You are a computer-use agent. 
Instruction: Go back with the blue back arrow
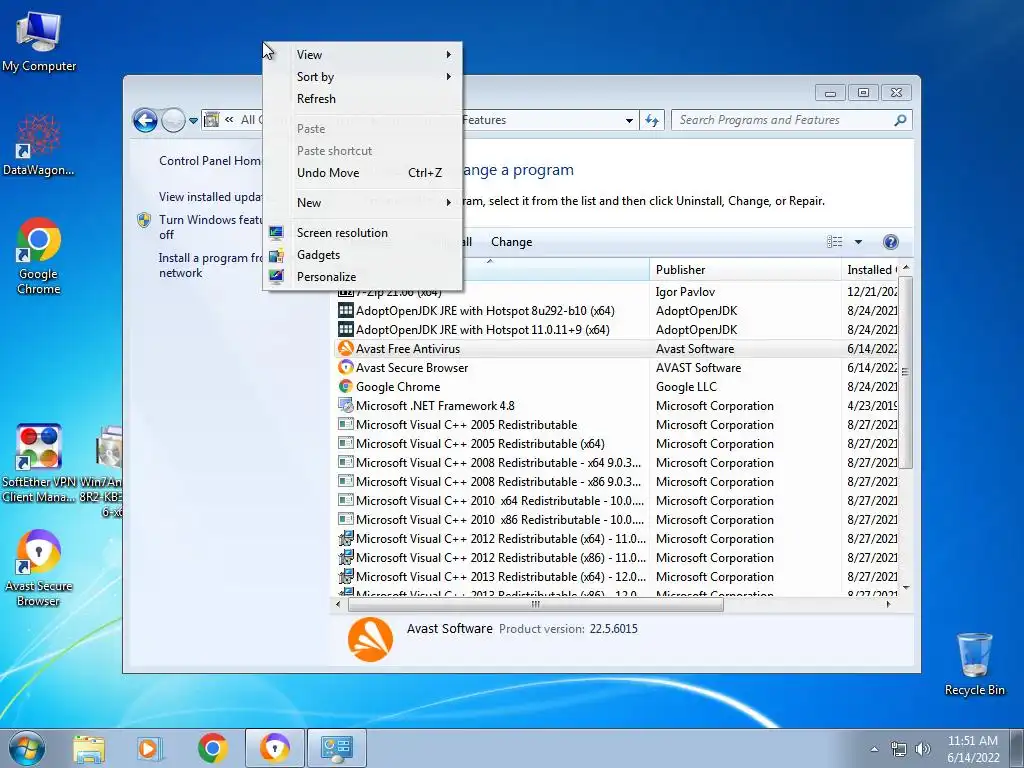[145, 120]
